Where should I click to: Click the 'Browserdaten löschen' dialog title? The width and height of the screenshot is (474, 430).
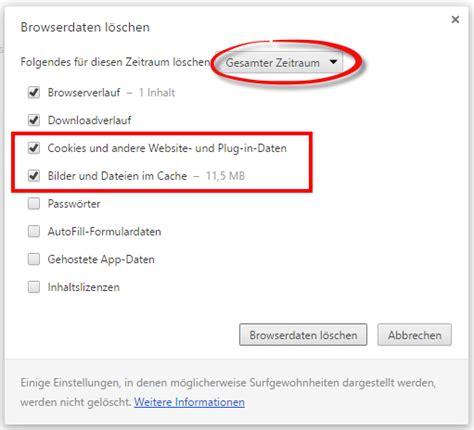[x=85, y=27]
